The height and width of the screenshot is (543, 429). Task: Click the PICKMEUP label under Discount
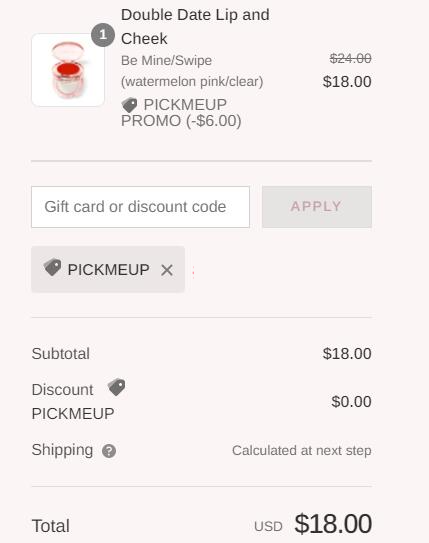tap(73, 413)
